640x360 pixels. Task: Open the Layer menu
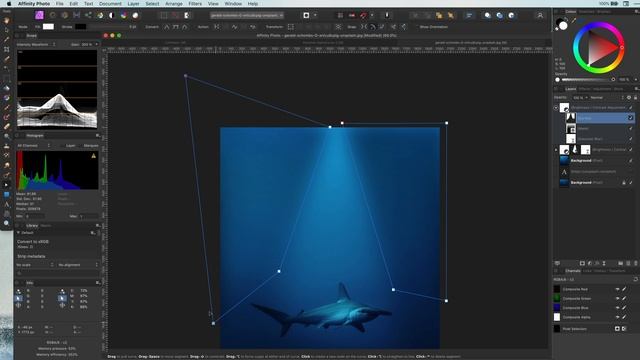133,4
